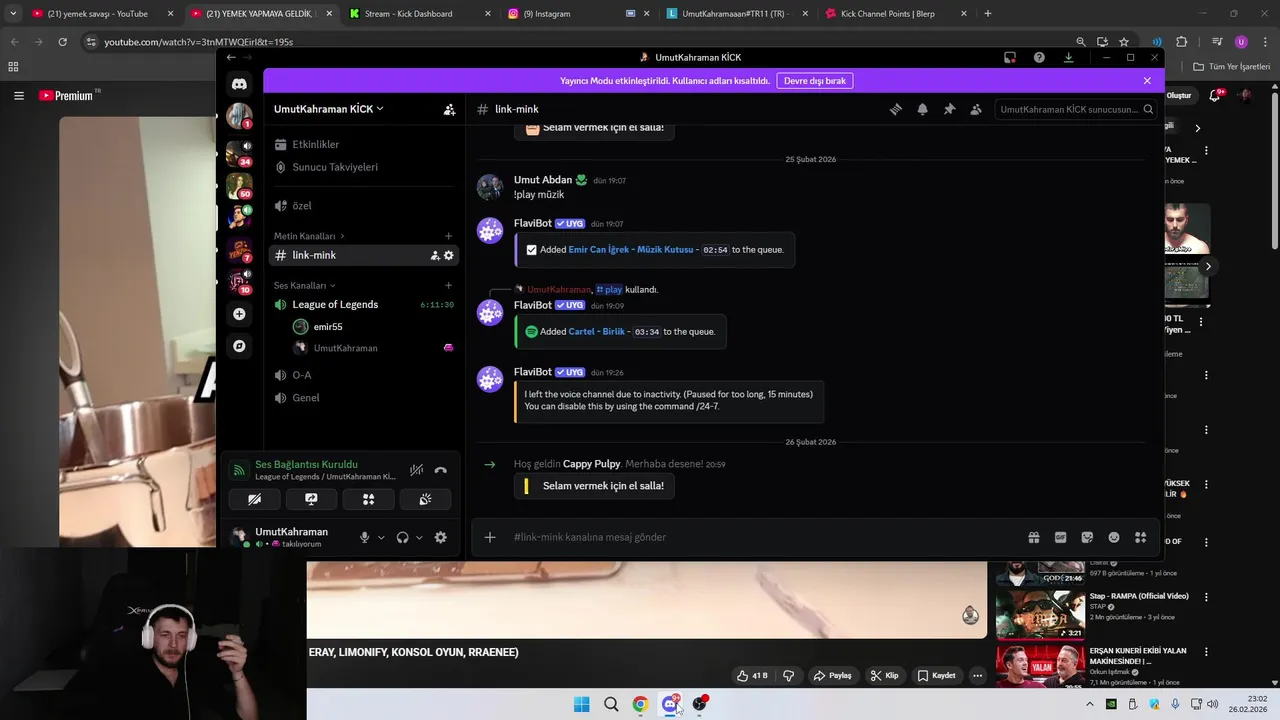
Task: Invite people icon next to server name
Action: 449,109
